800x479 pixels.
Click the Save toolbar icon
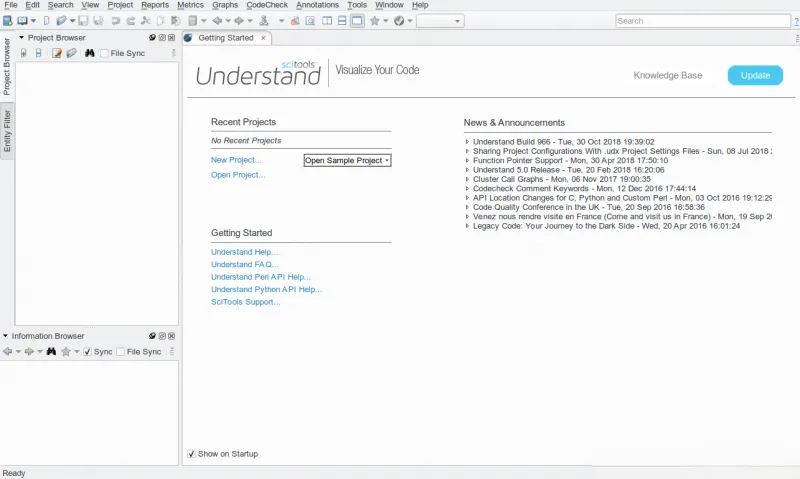coord(83,21)
